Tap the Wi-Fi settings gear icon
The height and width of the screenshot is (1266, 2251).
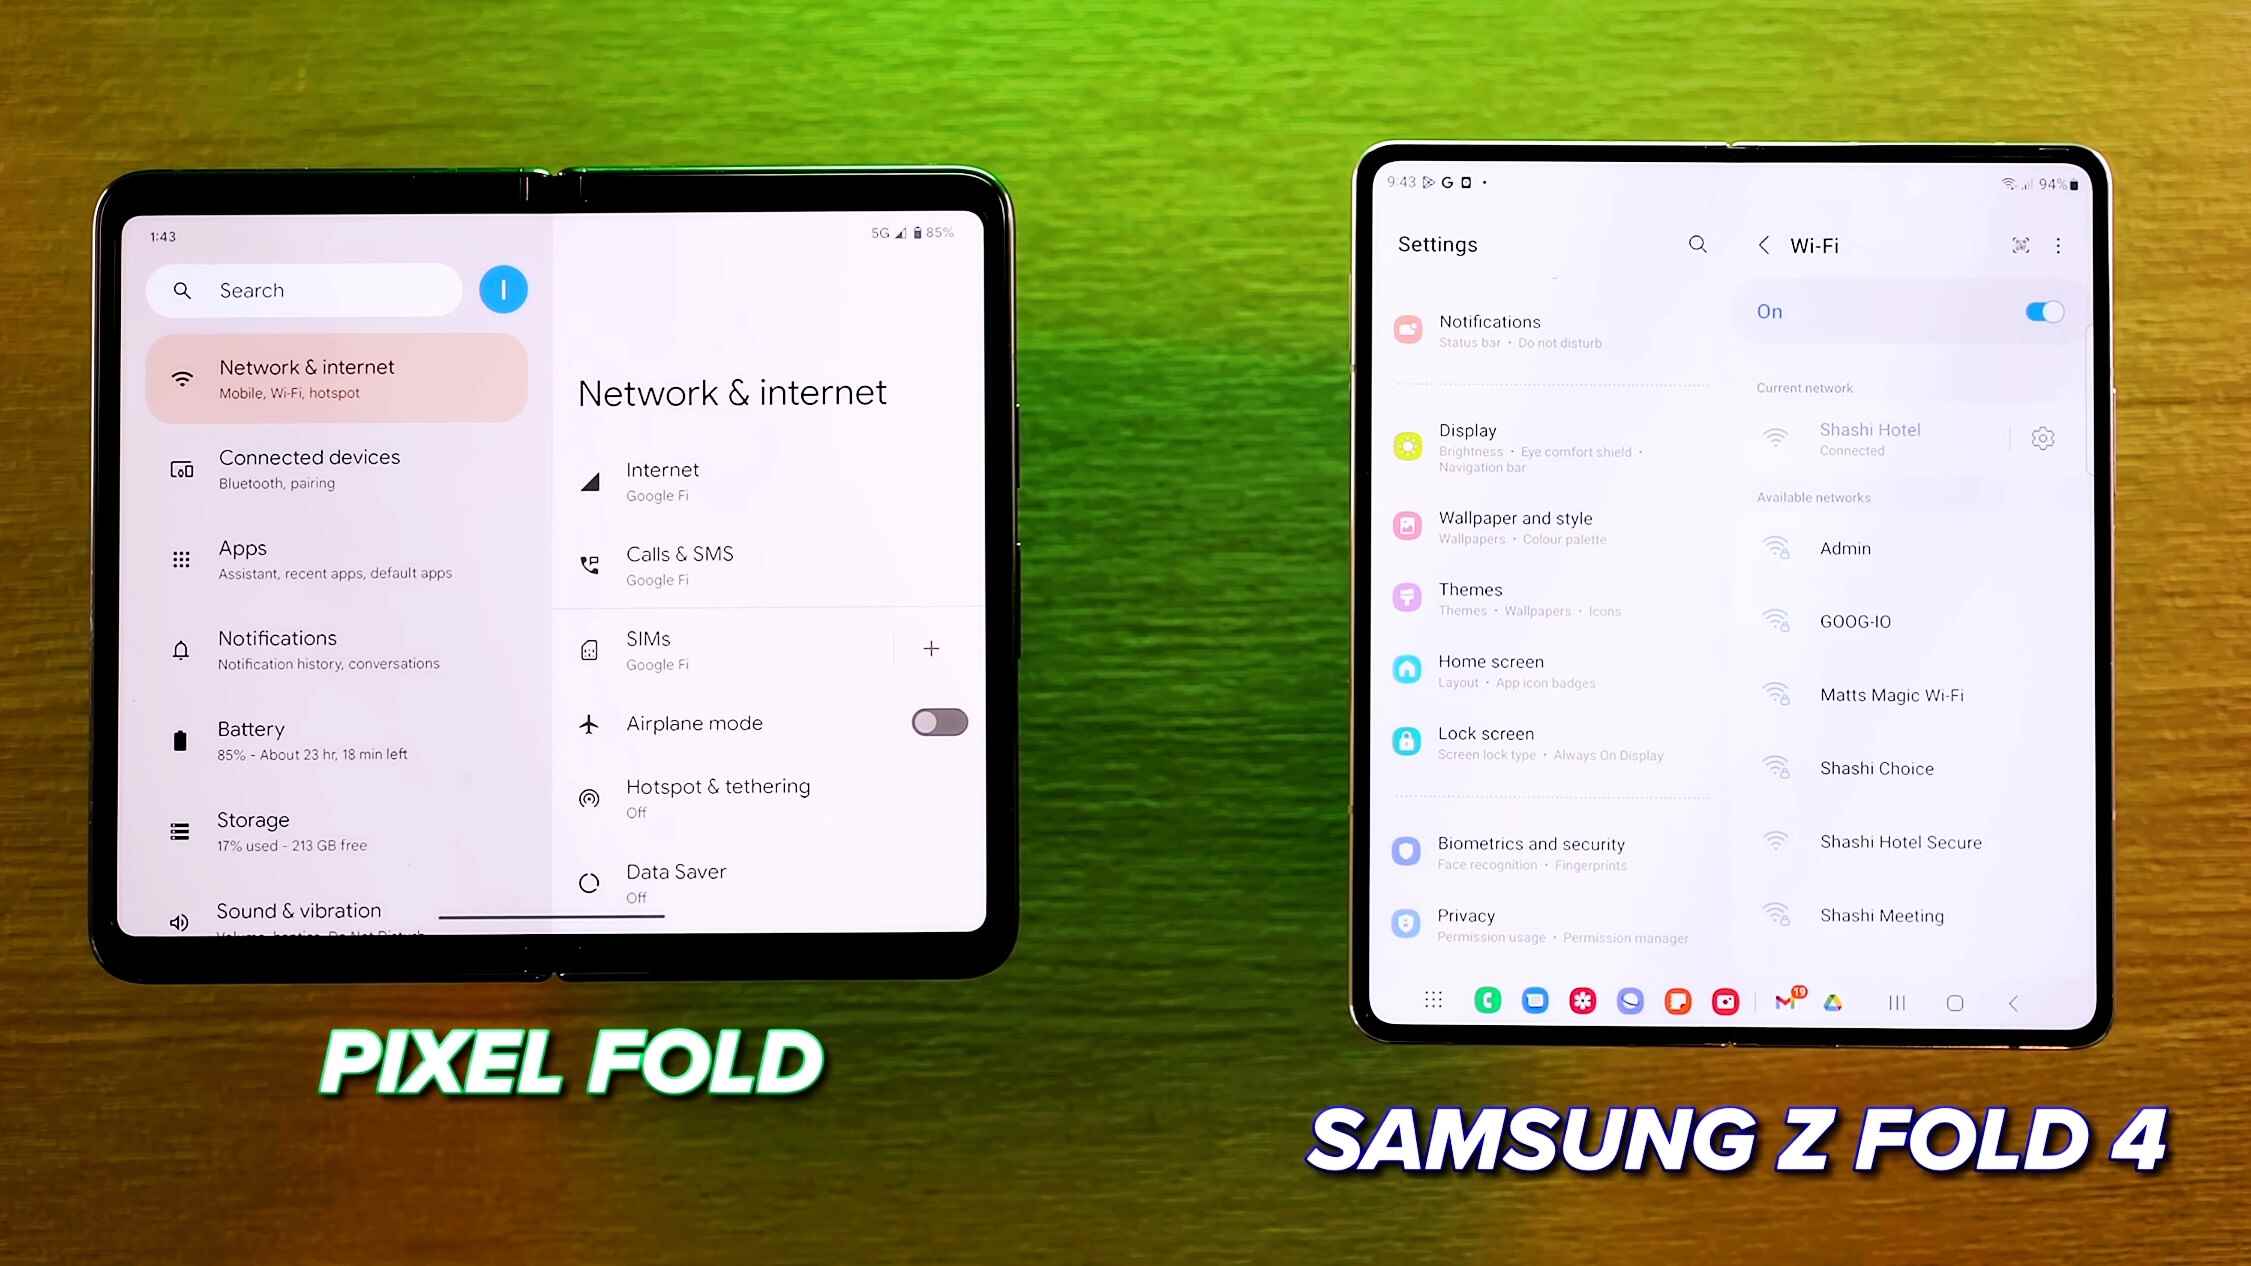pos(2044,437)
